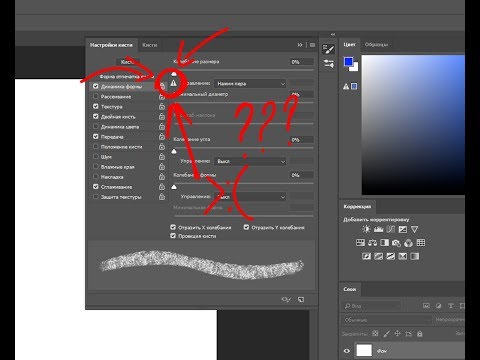This screenshot has width=480, height=360.
Task: Click the Колебание размера percent field
Action: coord(302,62)
